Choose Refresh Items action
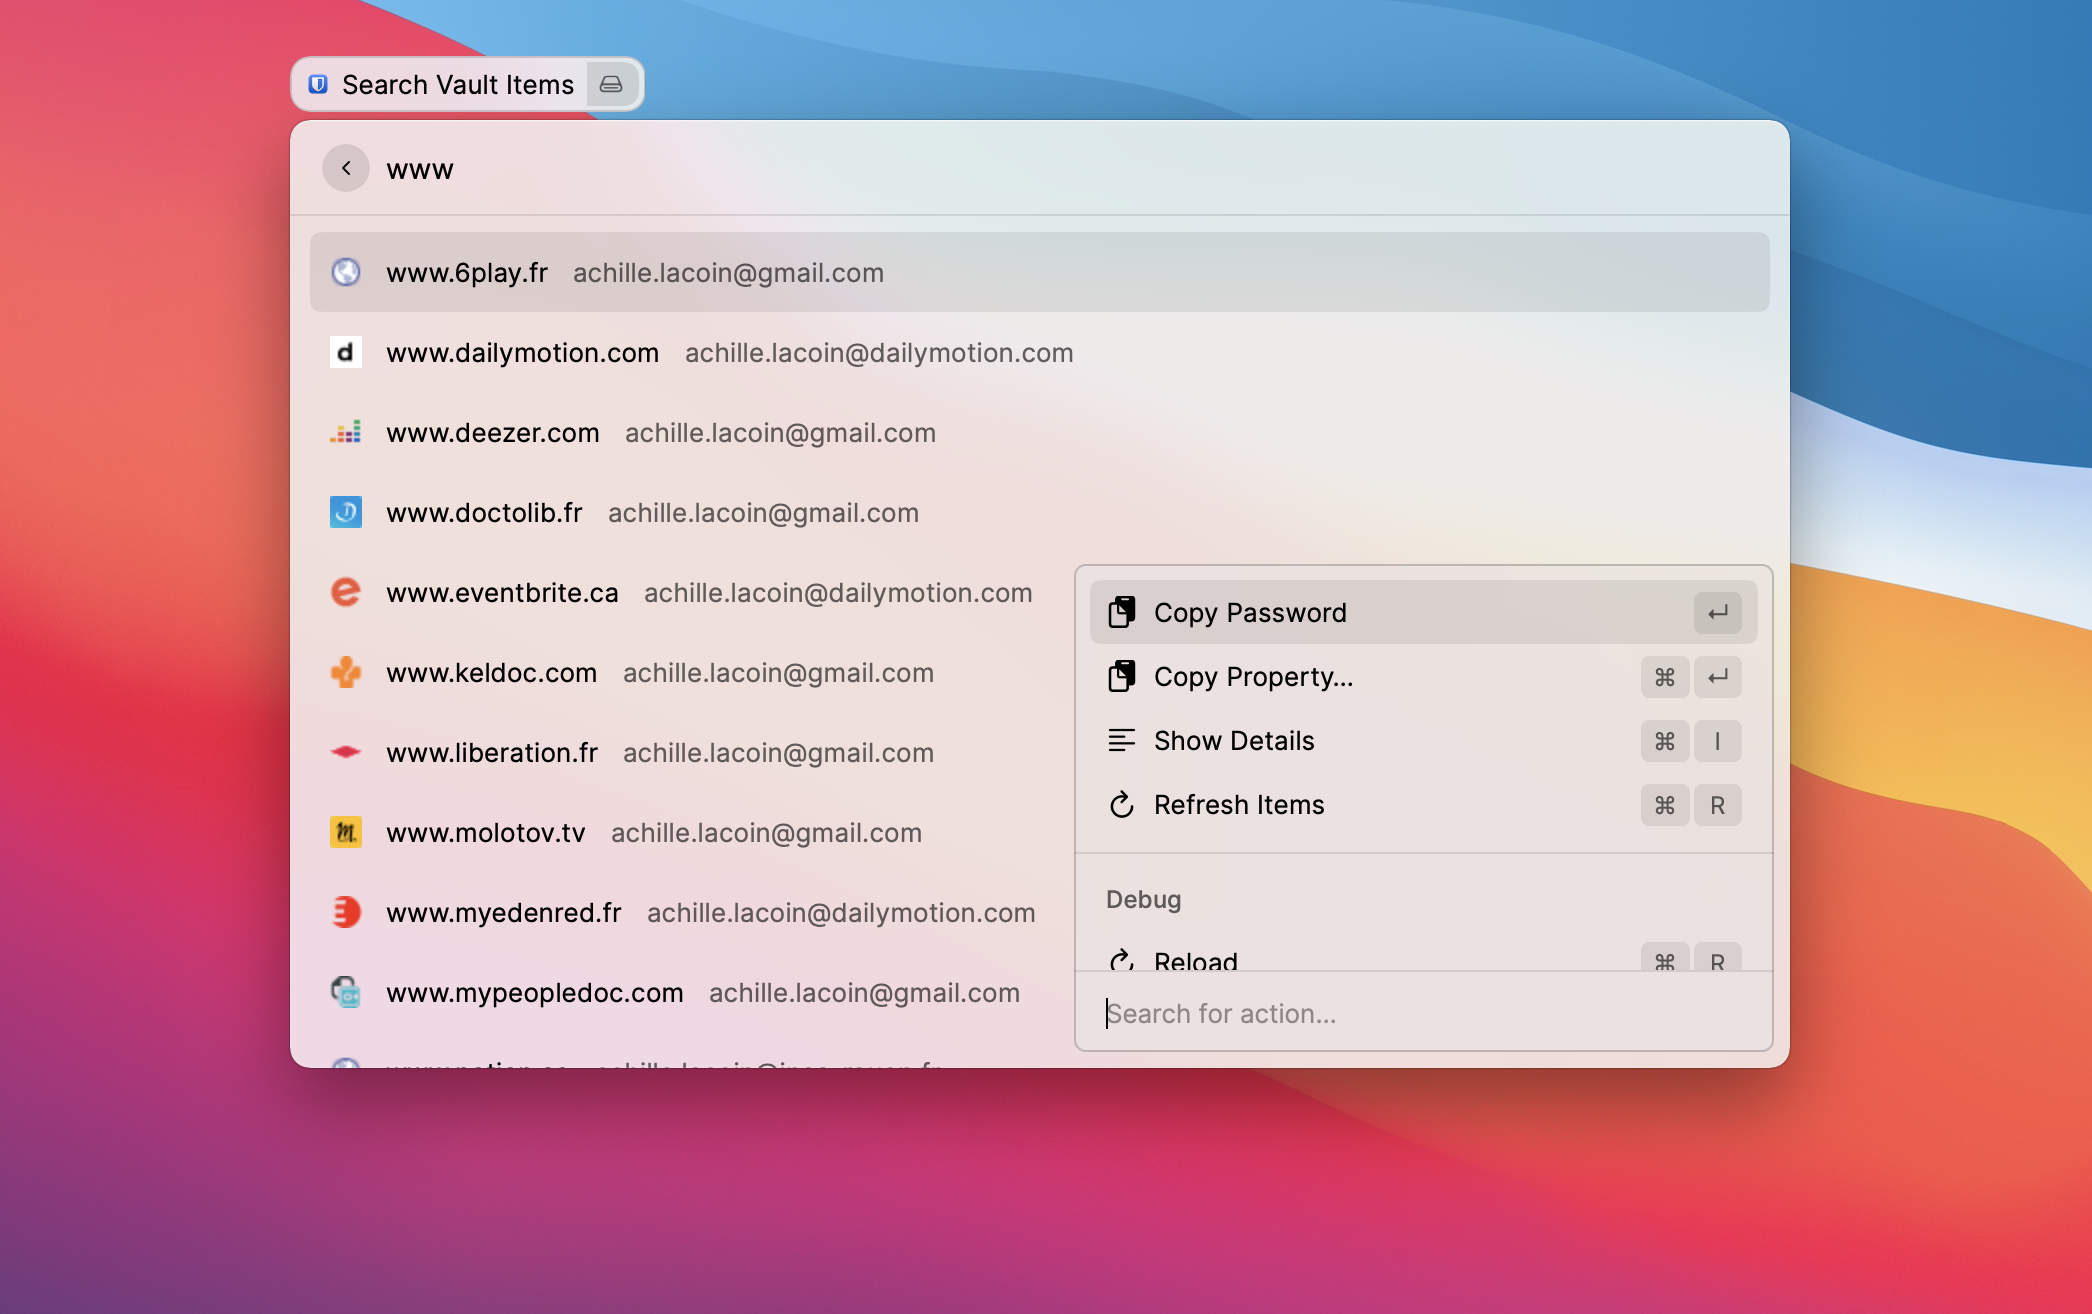 (1239, 805)
